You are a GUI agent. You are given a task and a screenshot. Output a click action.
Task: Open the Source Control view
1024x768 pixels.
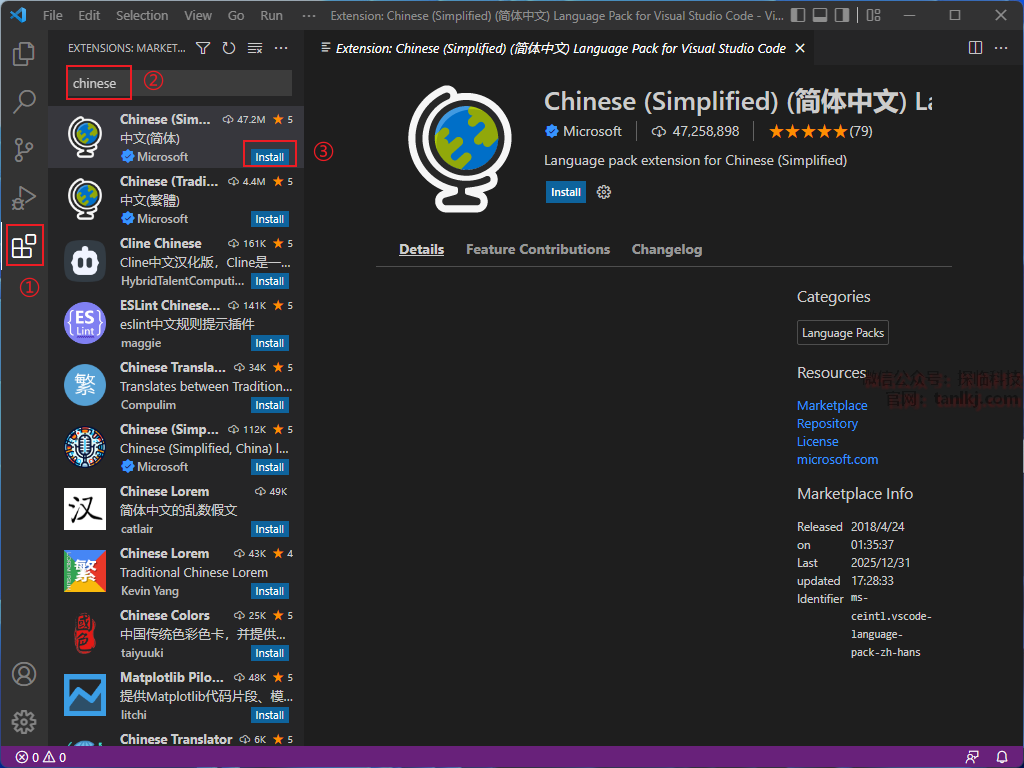[x=24, y=150]
